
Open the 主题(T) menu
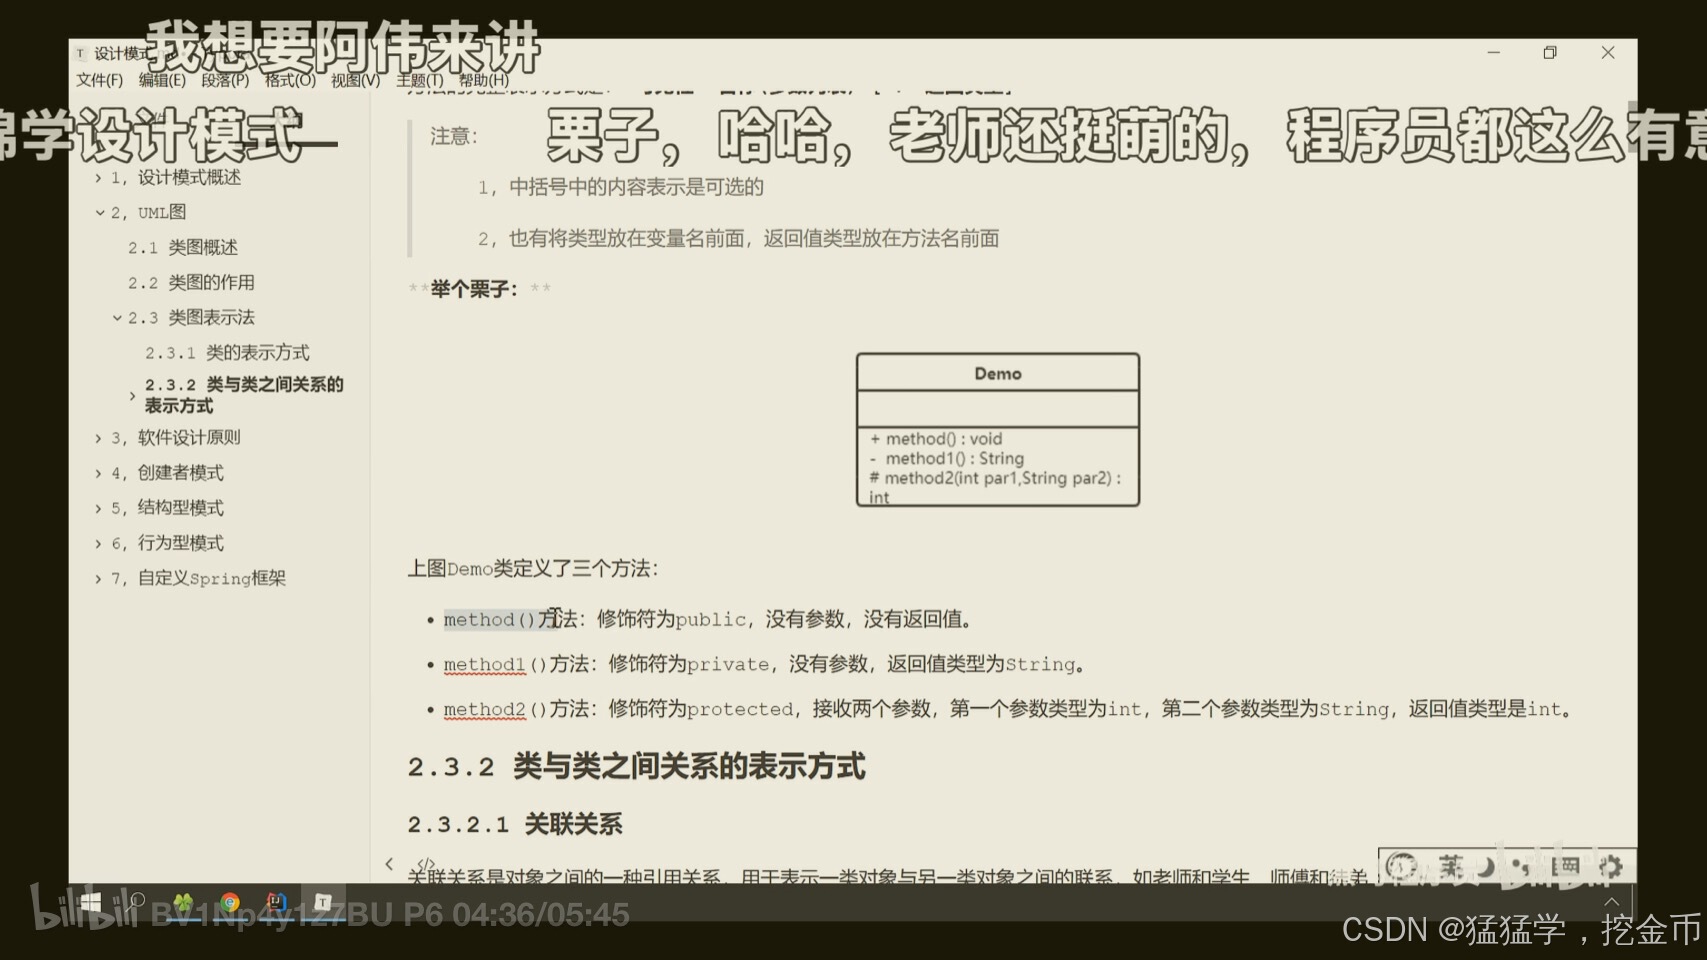click(x=419, y=80)
